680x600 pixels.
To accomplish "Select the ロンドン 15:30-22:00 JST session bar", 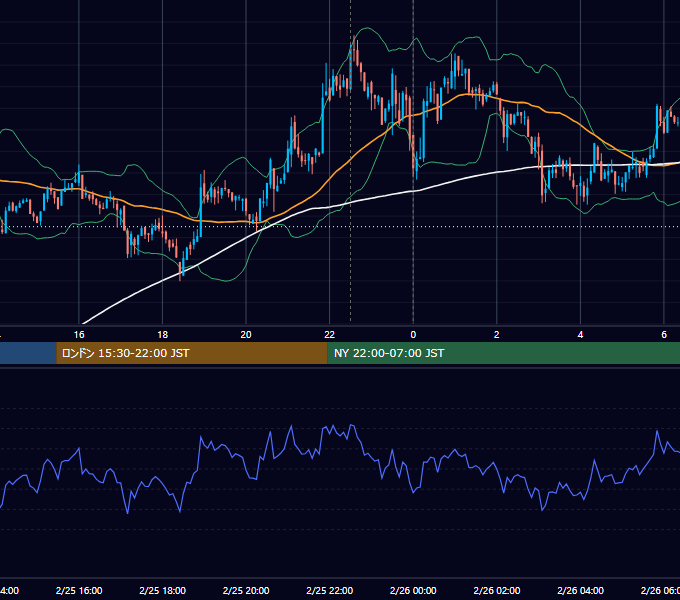I will pos(192,353).
